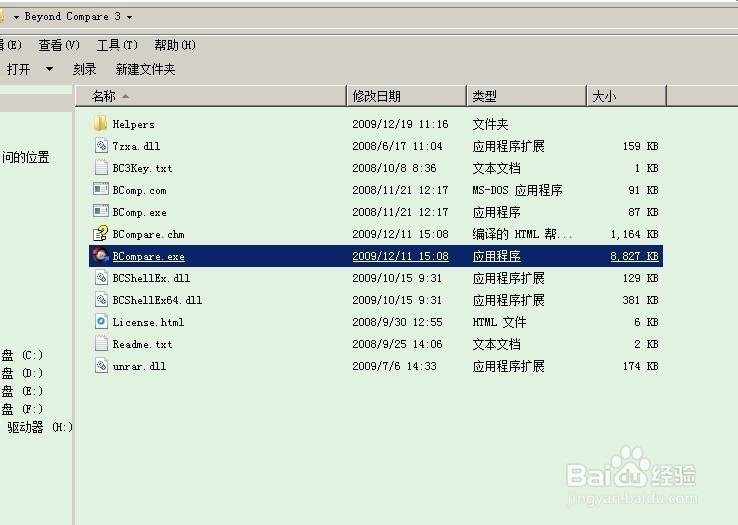Click the BCompare.exe application icon

[101, 256]
